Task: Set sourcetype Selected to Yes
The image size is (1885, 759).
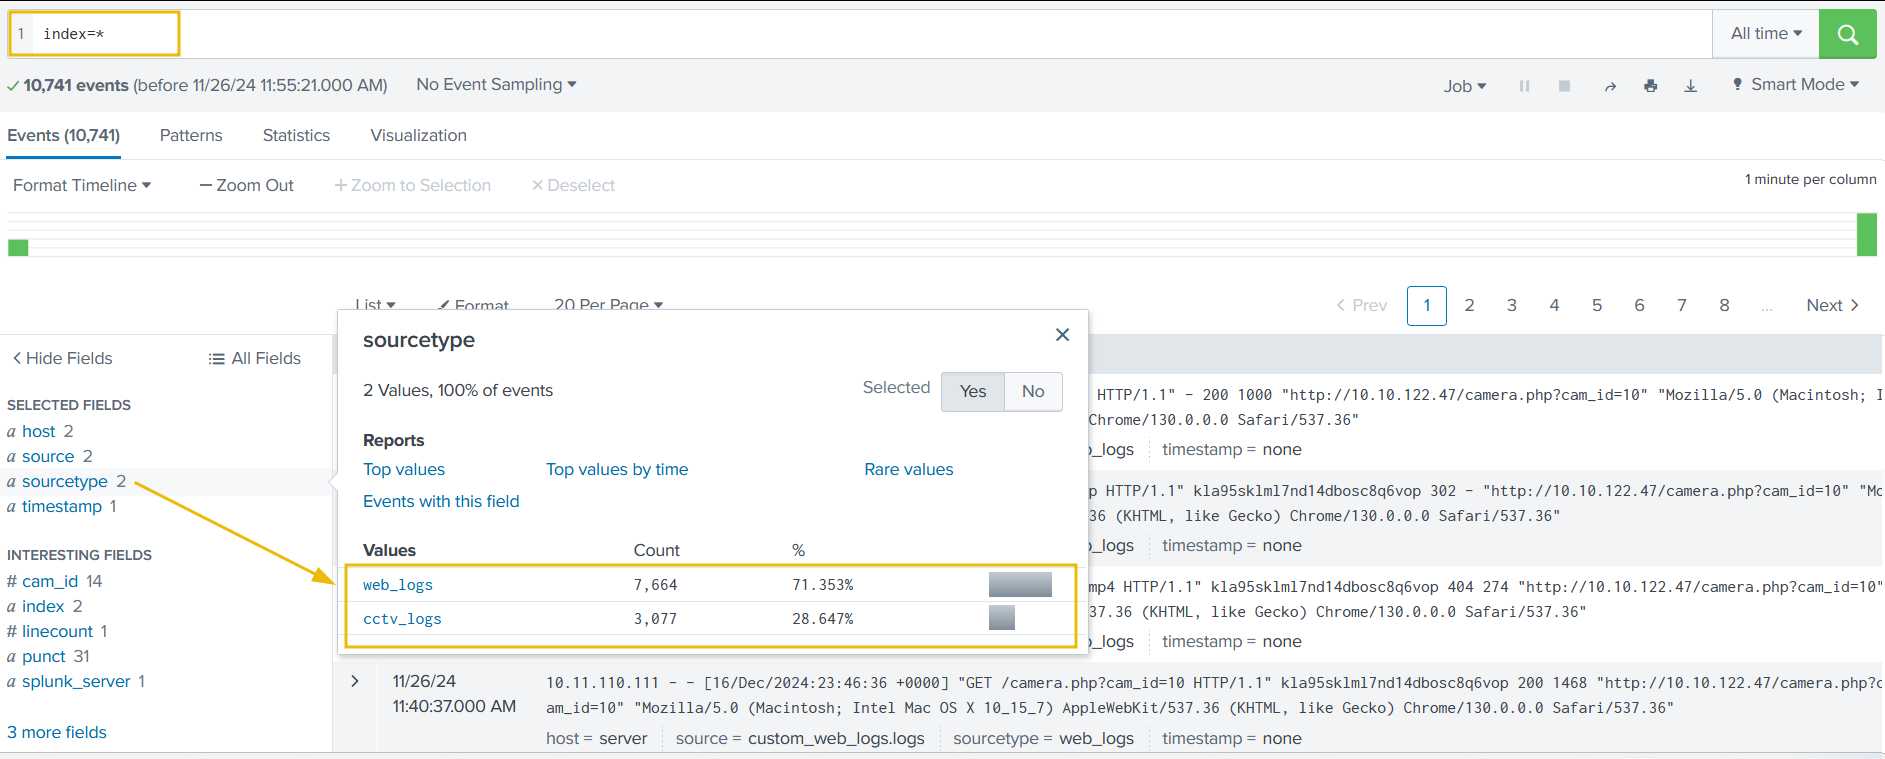Action: tap(972, 391)
